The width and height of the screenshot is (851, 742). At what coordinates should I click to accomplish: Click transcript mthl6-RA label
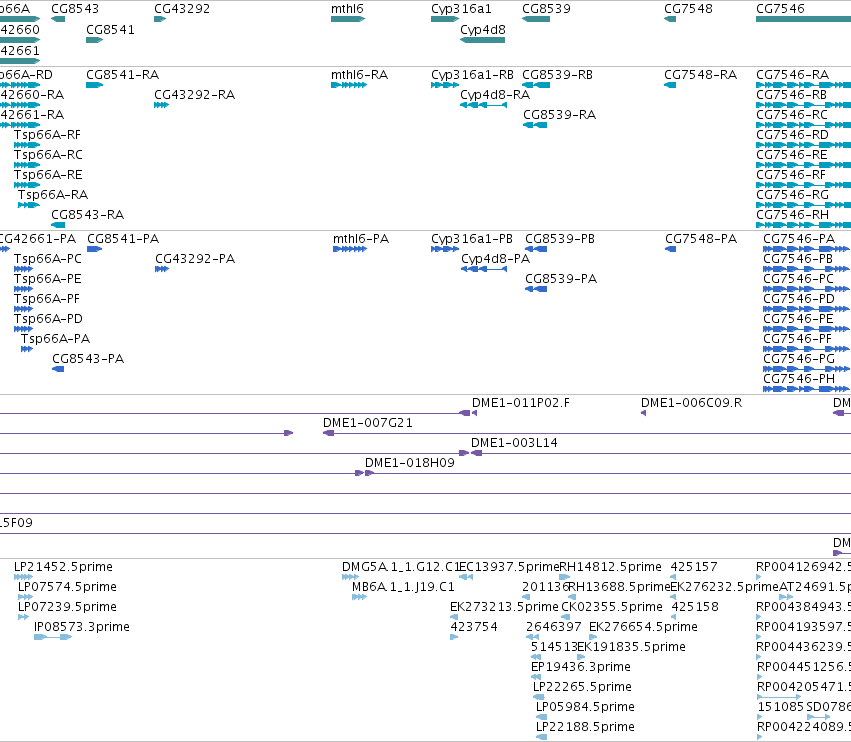pos(359,75)
